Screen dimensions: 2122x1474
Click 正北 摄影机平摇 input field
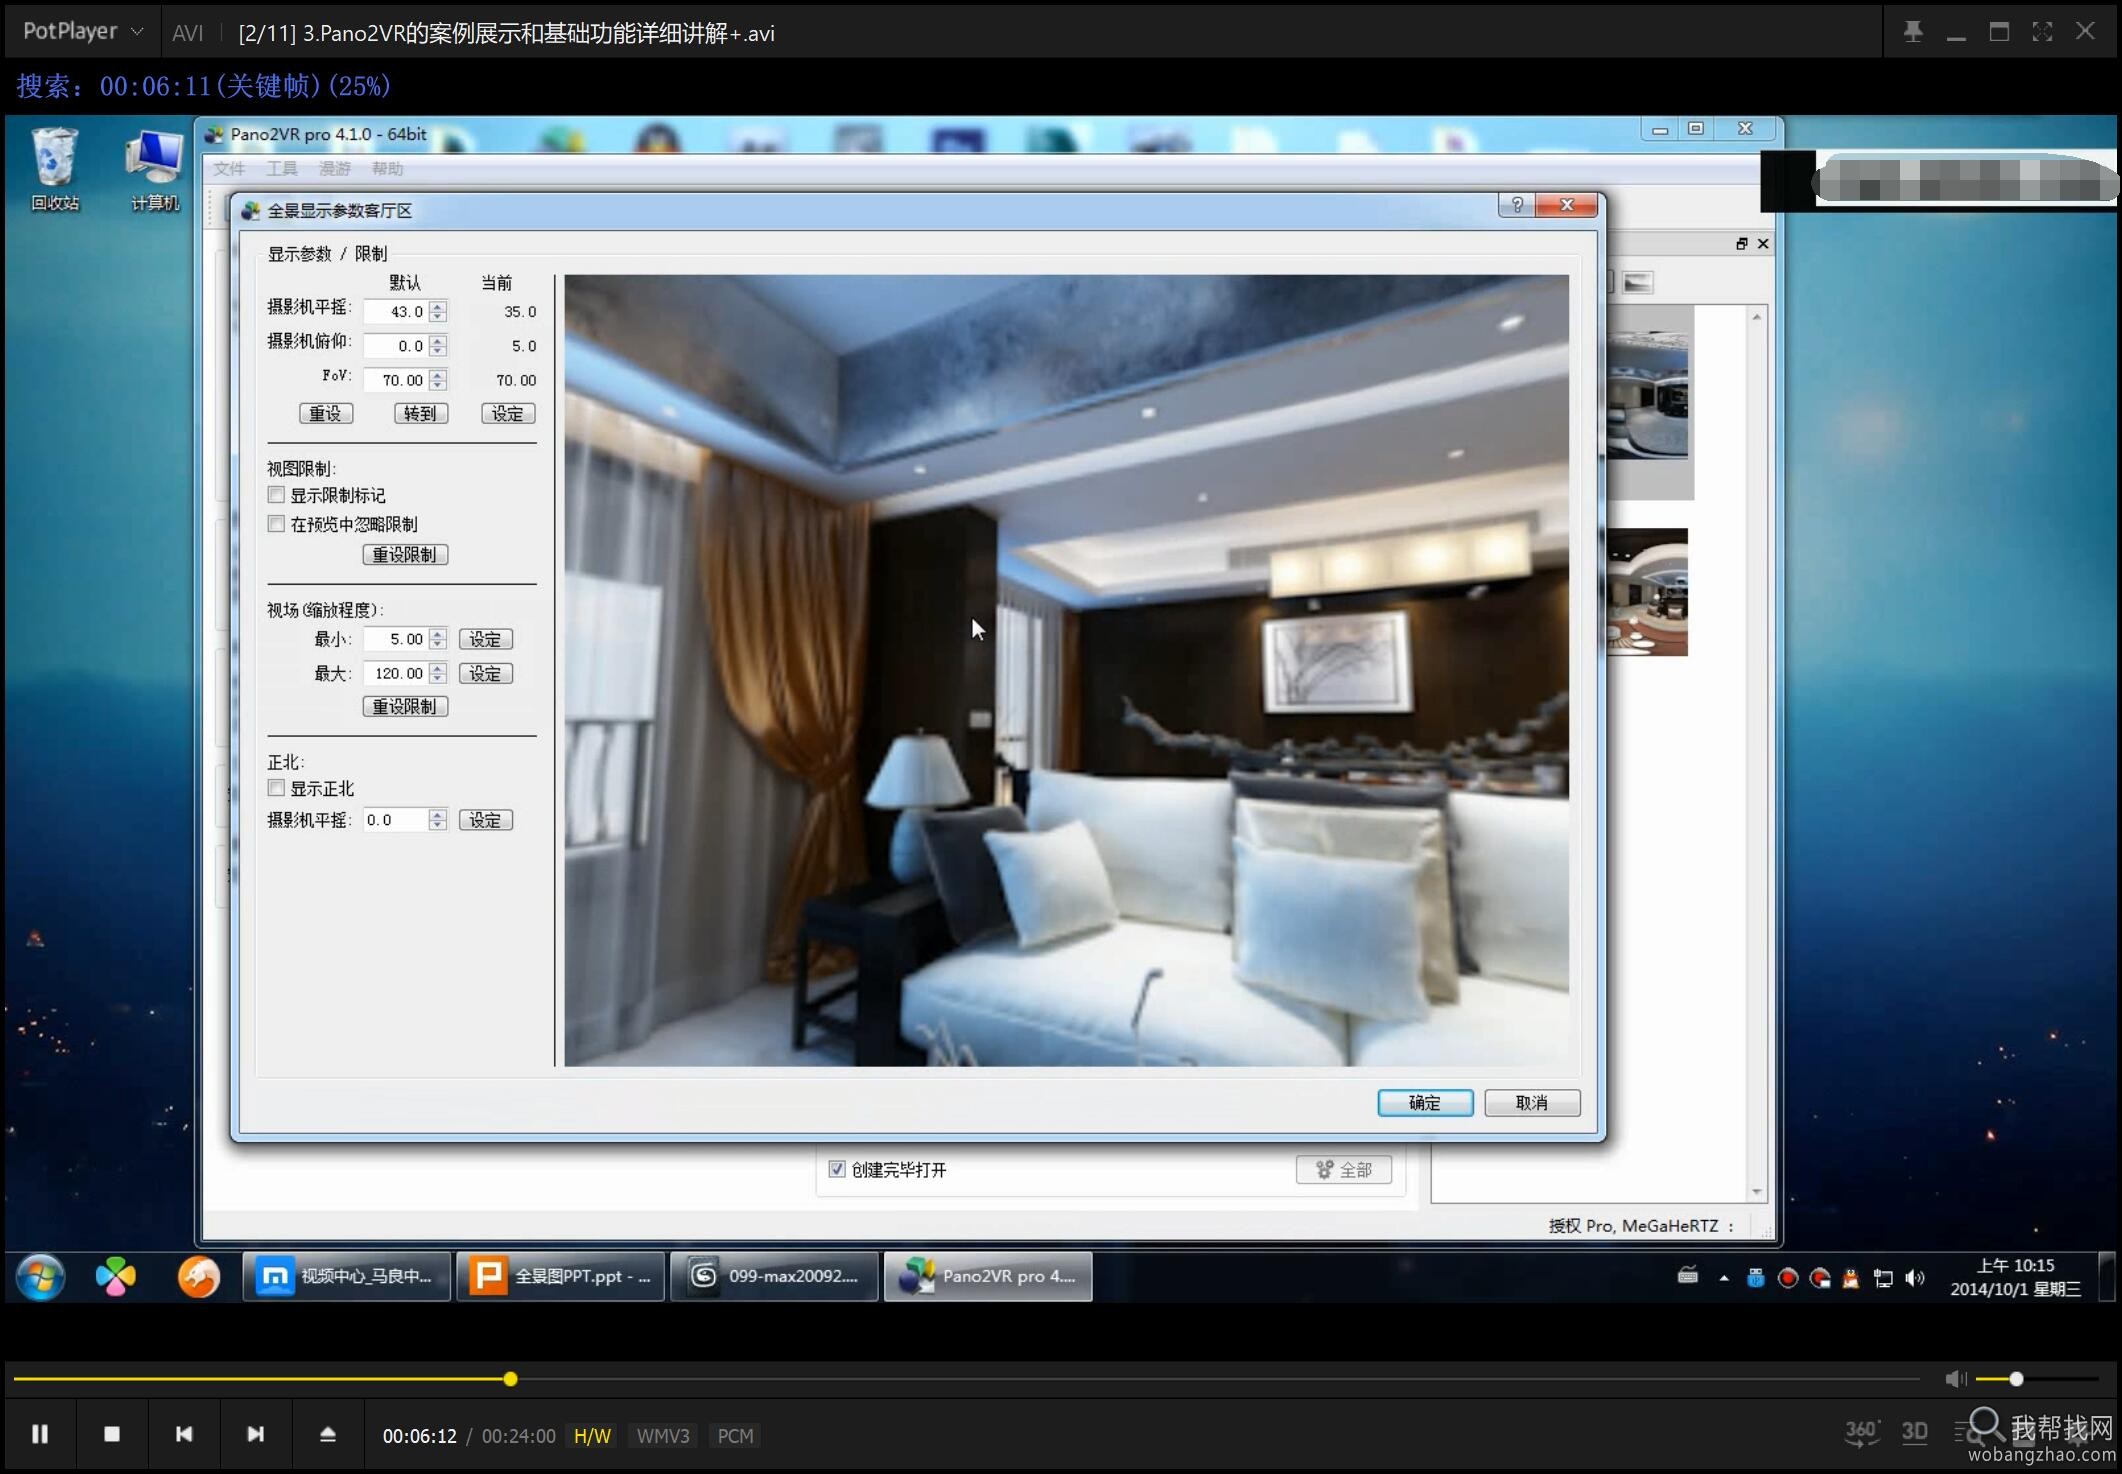[x=396, y=820]
